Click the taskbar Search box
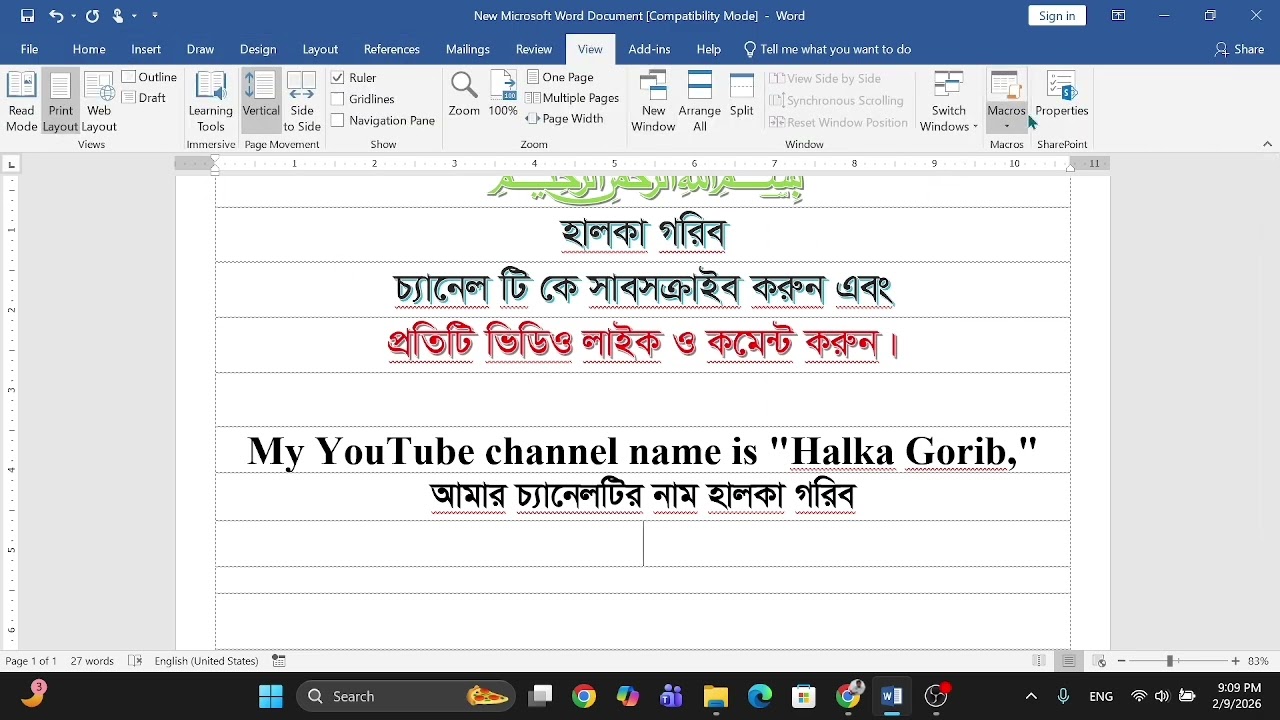This screenshot has width=1280, height=720. coord(406,696)
